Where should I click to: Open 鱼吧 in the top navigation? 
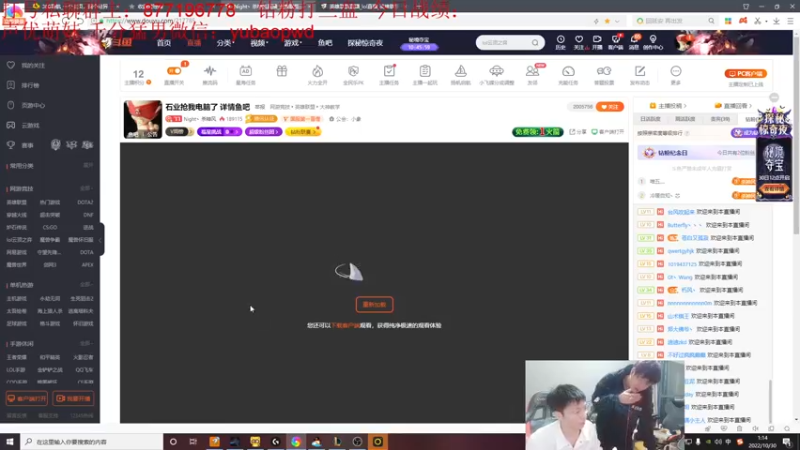point(325,43)
